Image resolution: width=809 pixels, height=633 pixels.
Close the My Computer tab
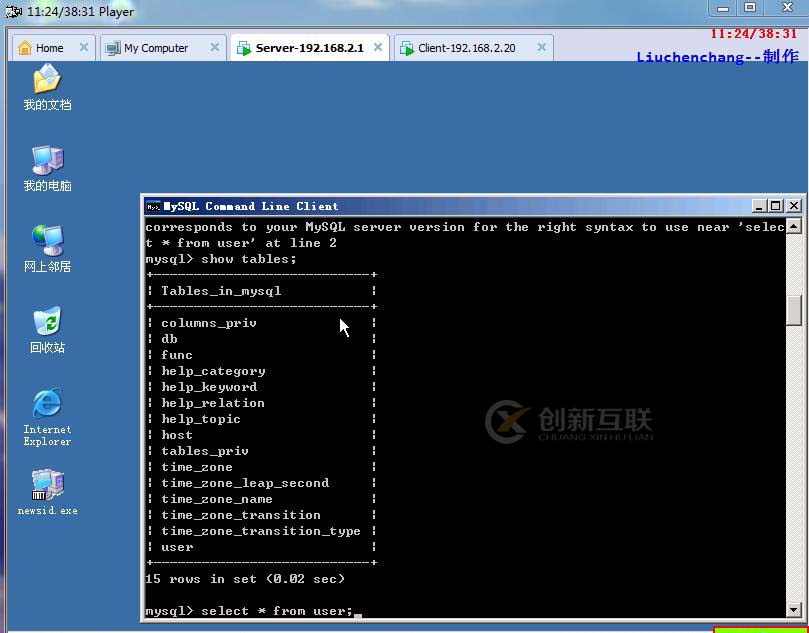click(215, 47)
